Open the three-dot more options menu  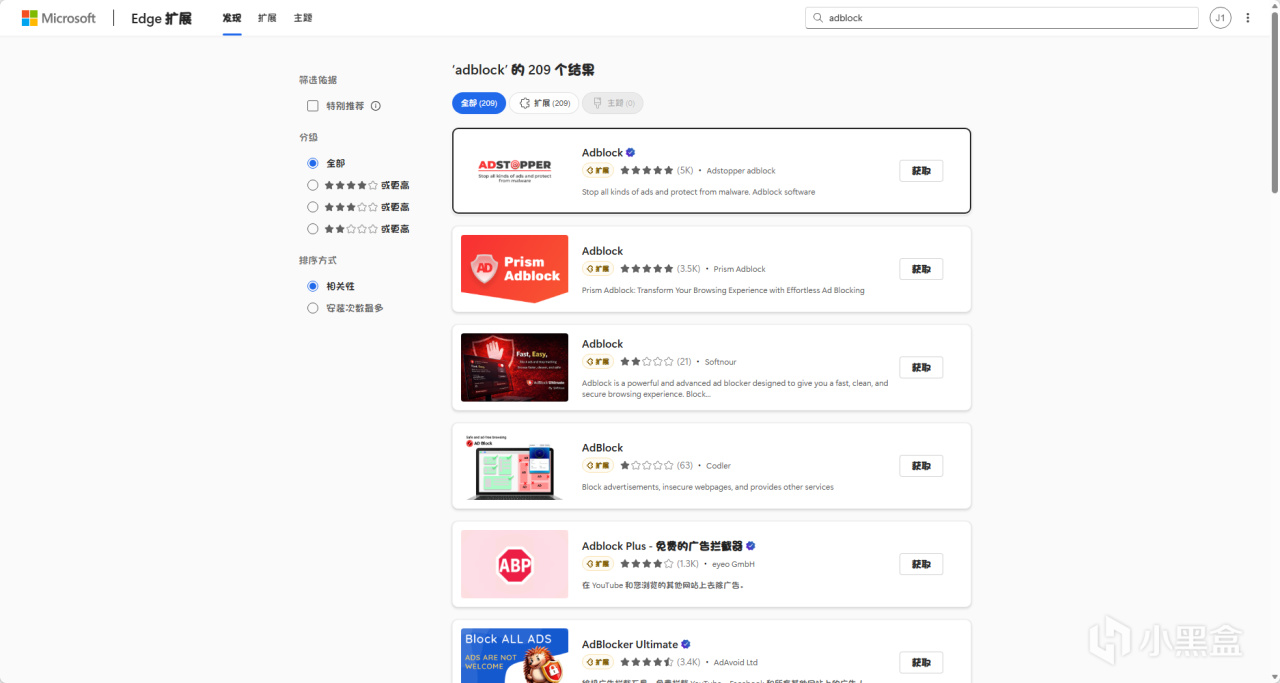tap(1248, 18)
